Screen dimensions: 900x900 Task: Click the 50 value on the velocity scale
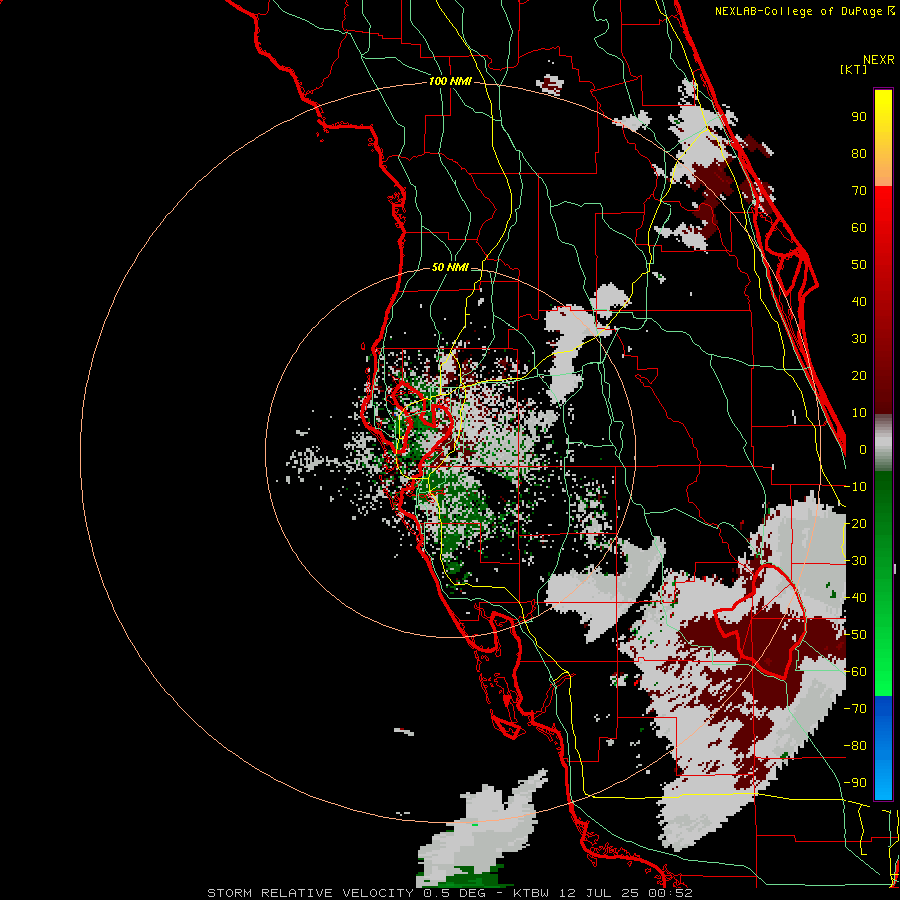[859, 265]
